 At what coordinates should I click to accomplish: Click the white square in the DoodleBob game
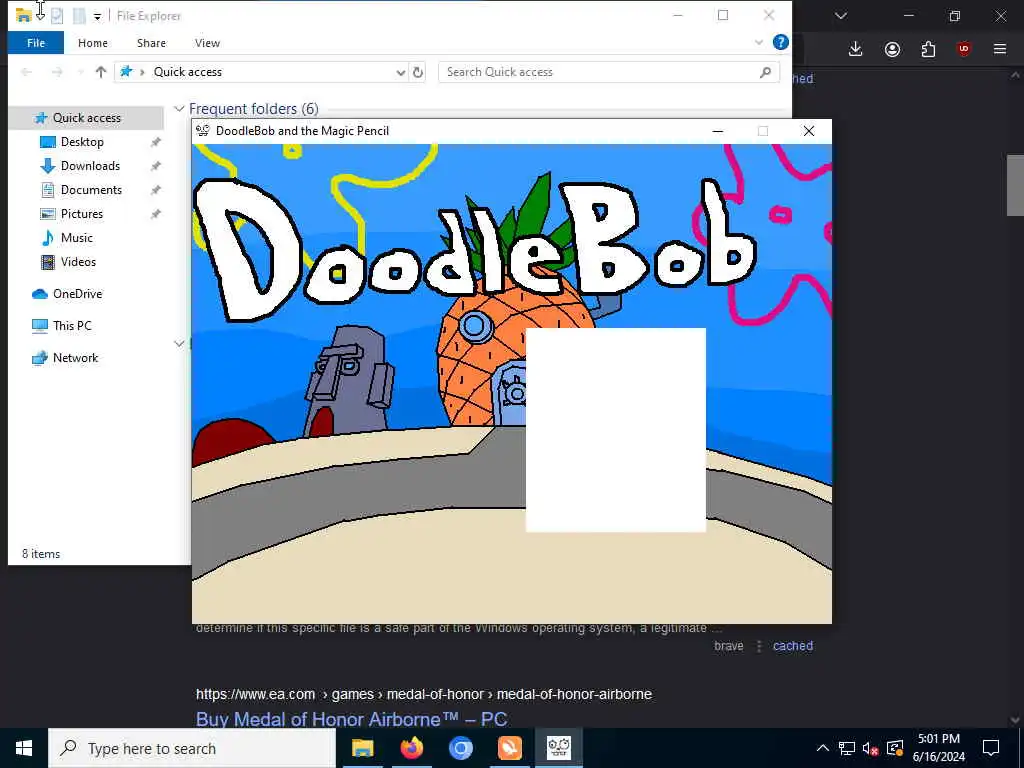(616, 430)
